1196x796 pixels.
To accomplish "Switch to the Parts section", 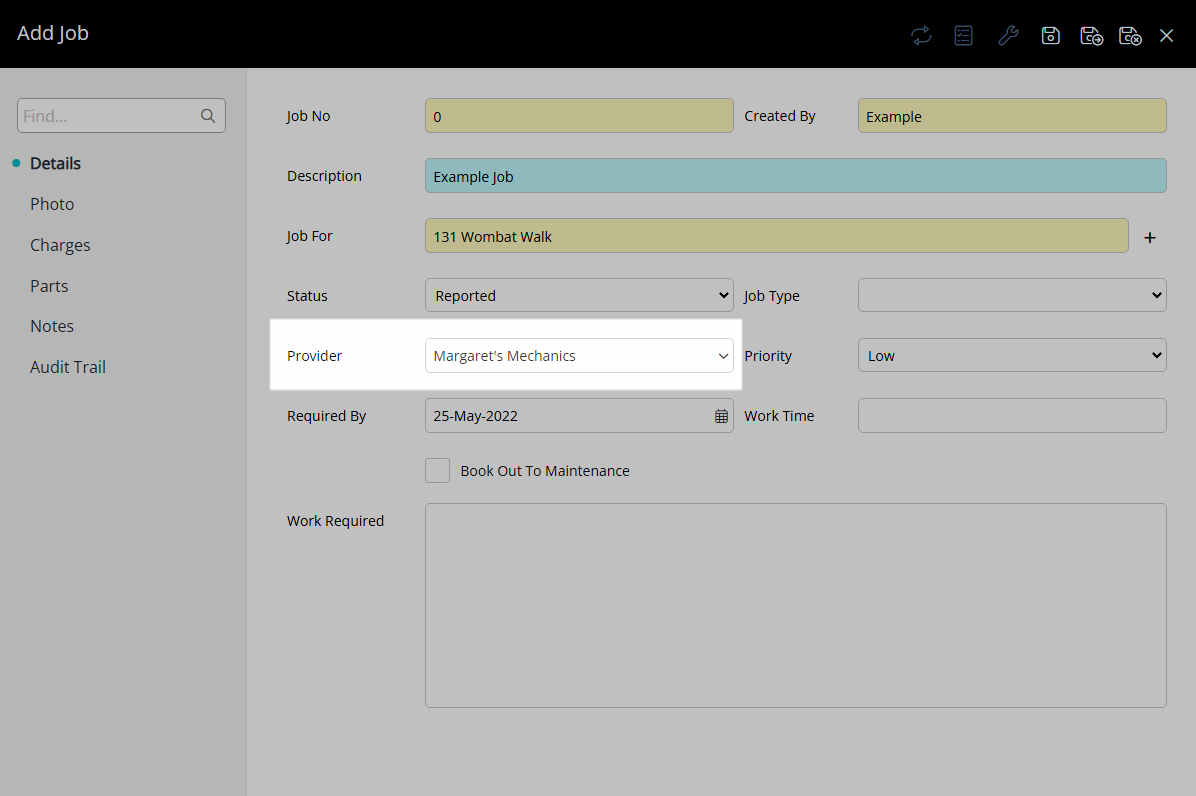I will coord(49,286).
